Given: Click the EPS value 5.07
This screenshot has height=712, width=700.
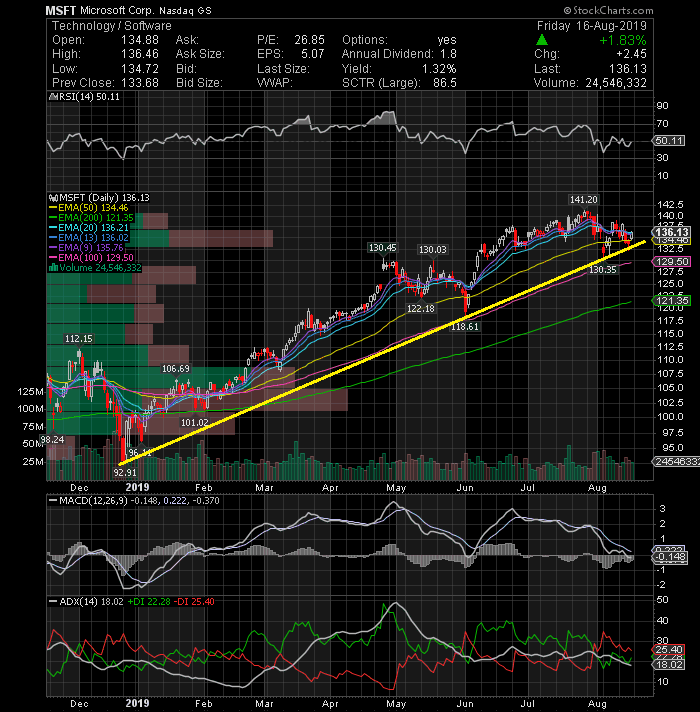Looking at the screenshot, I should [313, 54].
